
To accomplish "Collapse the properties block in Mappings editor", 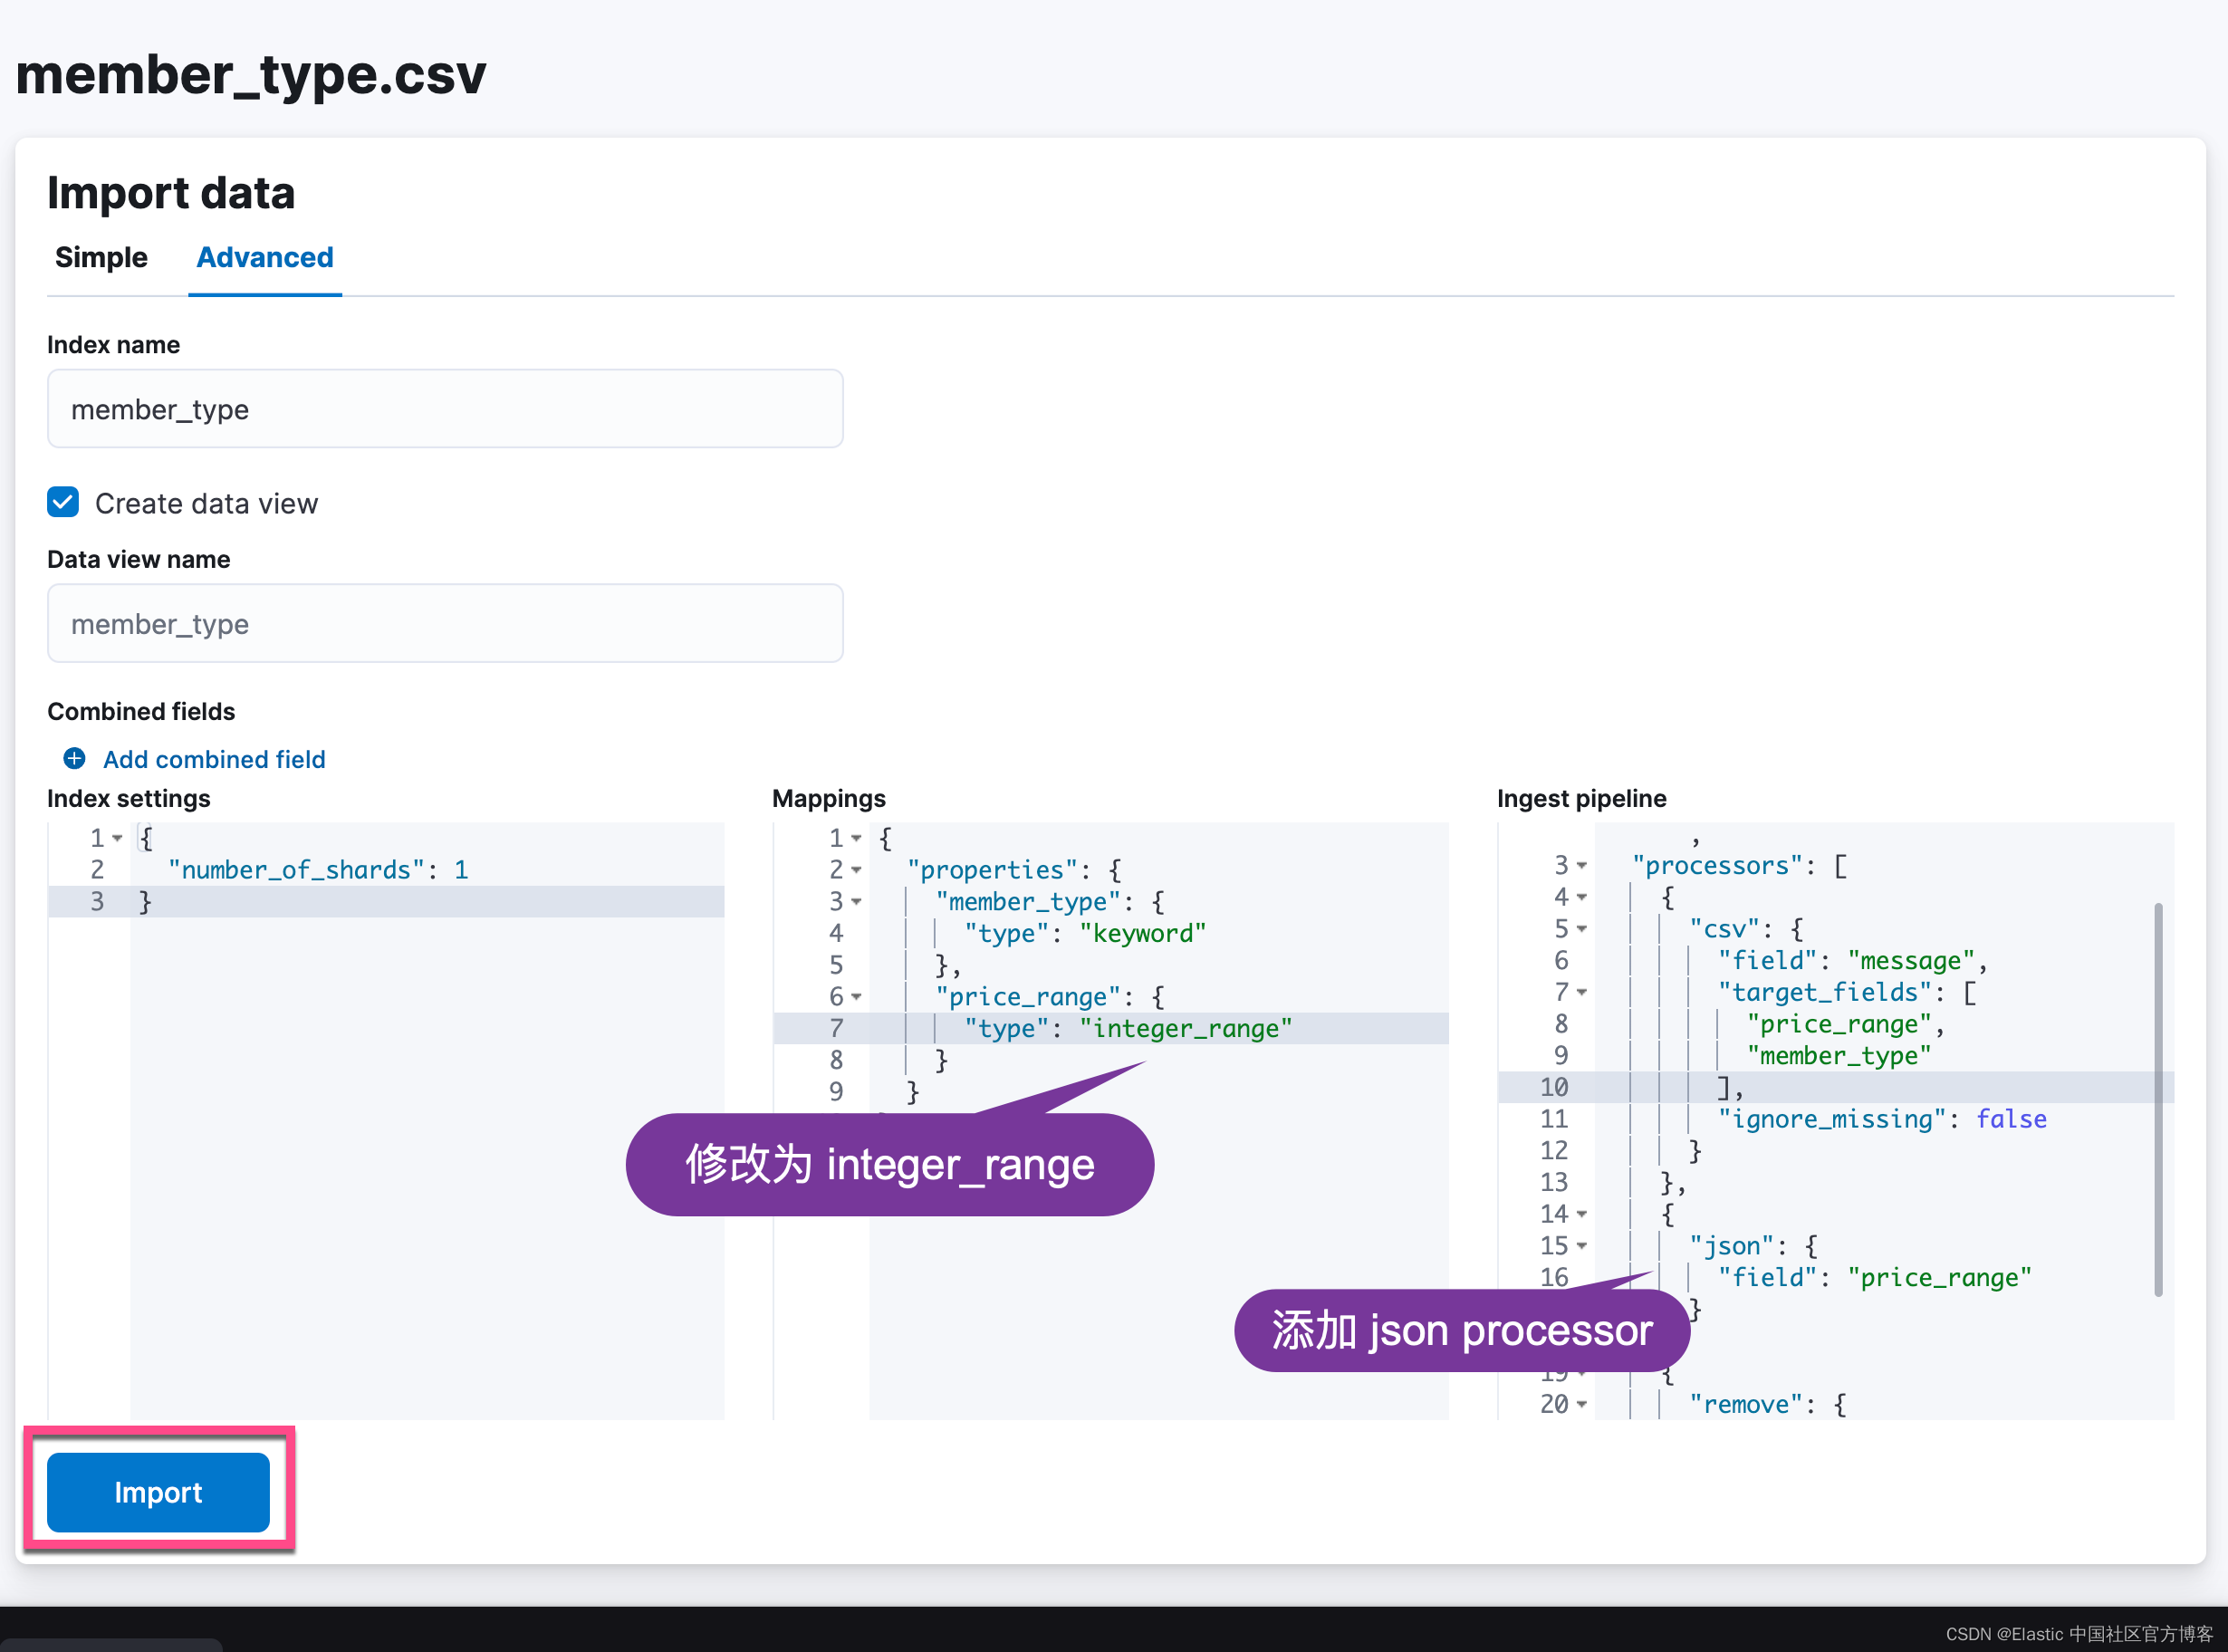I will (858, 870).
